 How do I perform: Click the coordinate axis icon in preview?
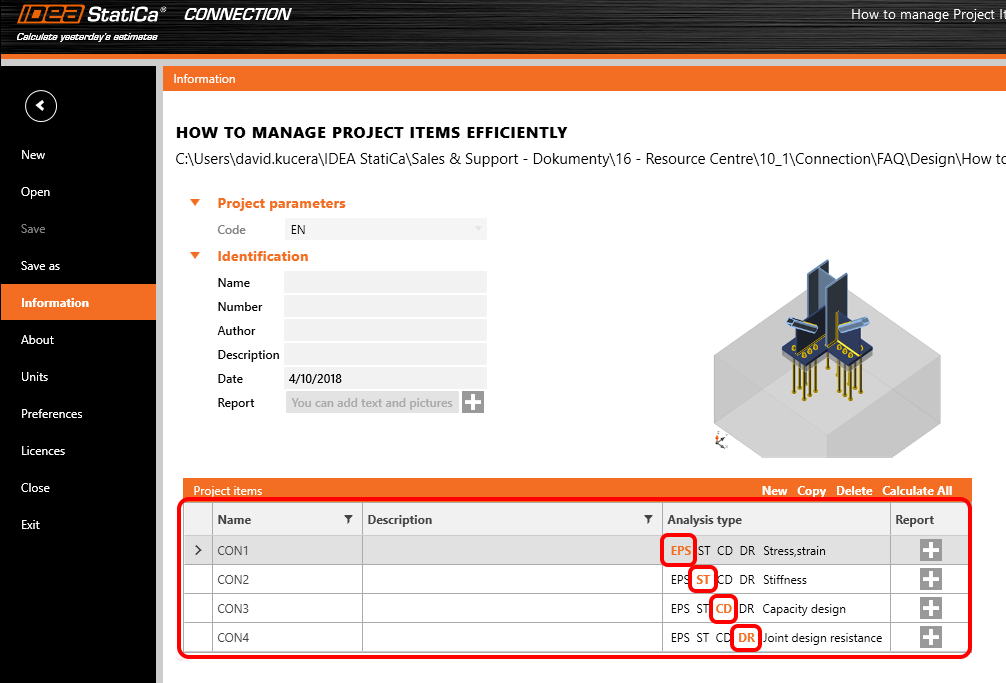click(x=721, y=440)
